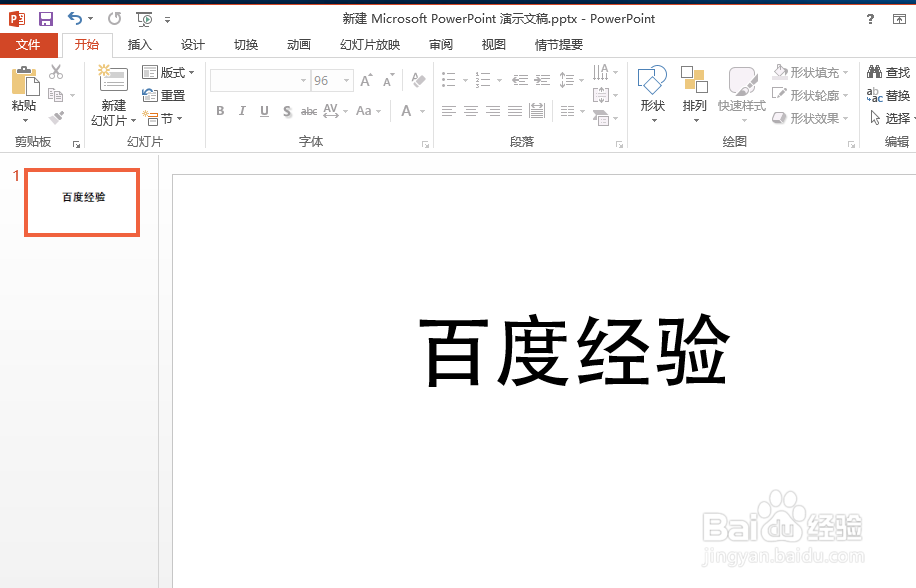Viewport: 916px width, 588px height.
Task: Open the 形状 shapes gallery
Action: pos(653,95)
